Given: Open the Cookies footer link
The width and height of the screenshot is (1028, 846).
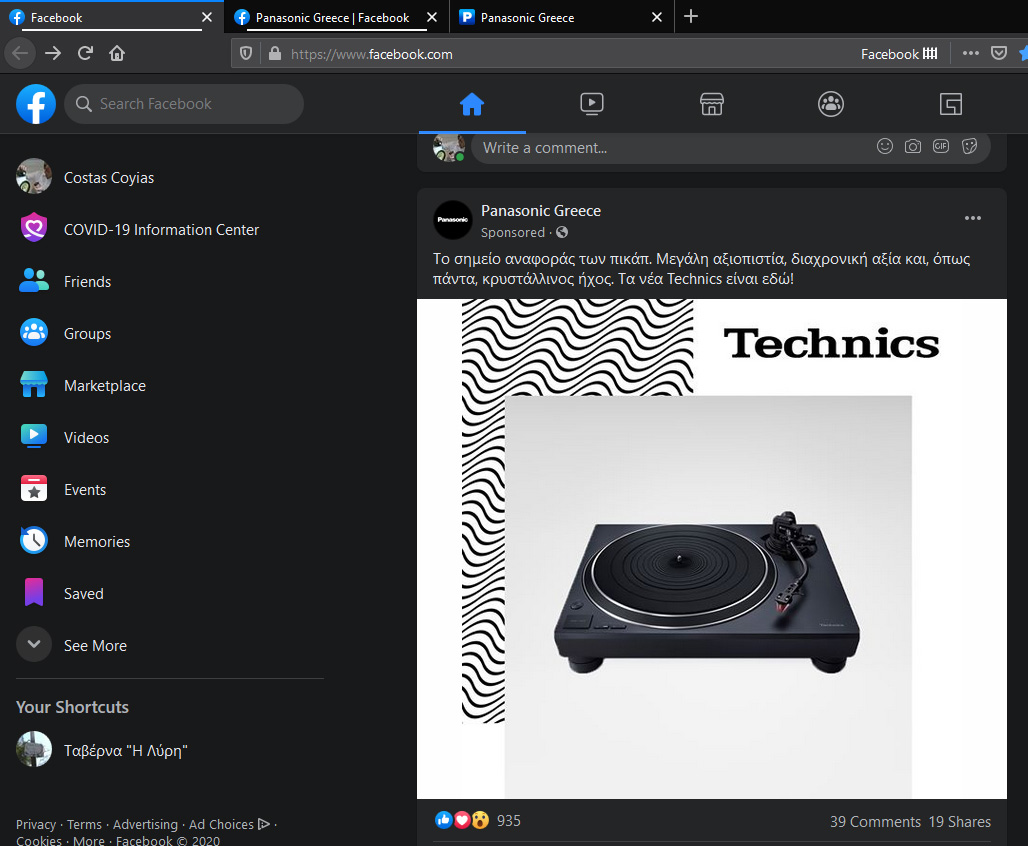Looking at the screenshot, I should click(x=39, y=840).
